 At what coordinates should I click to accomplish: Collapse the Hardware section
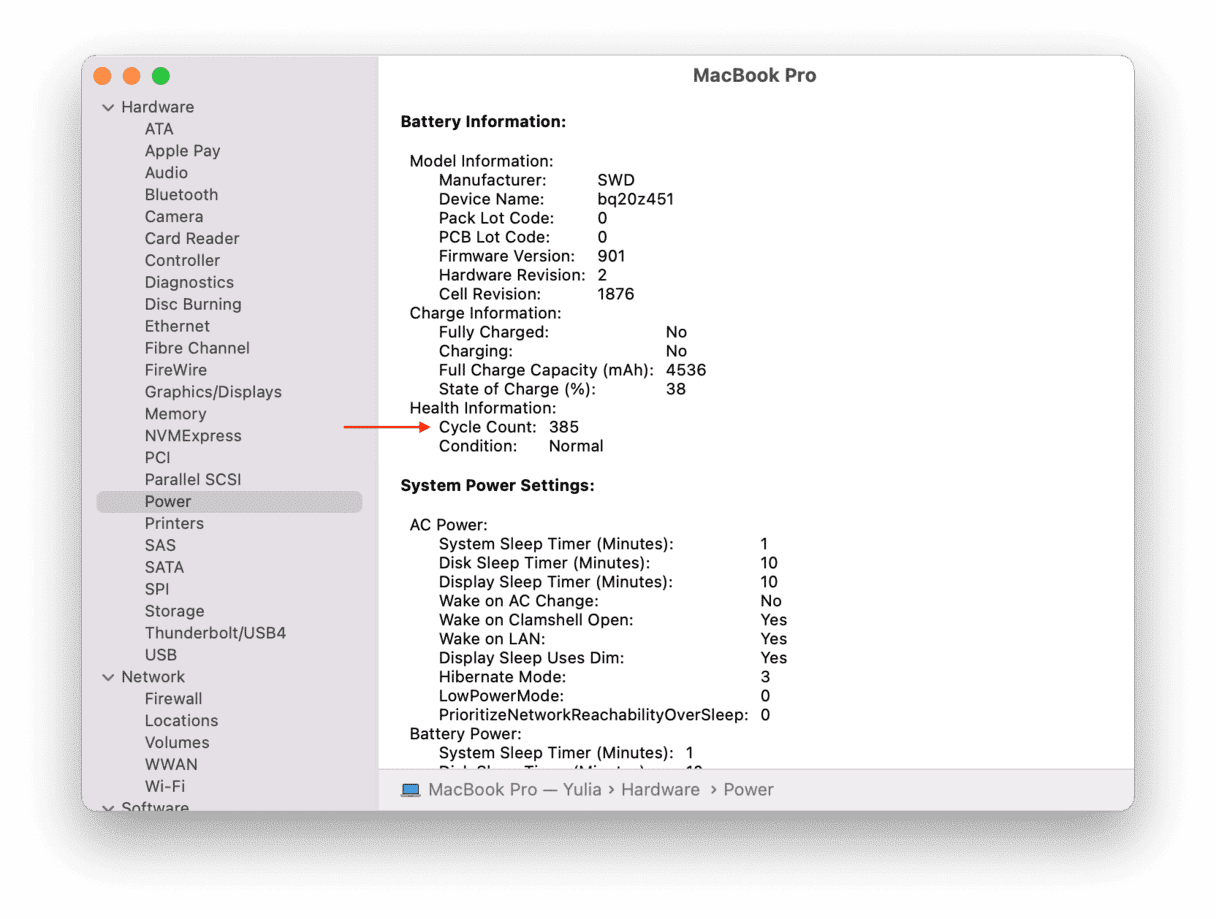[x=108, y=108]
